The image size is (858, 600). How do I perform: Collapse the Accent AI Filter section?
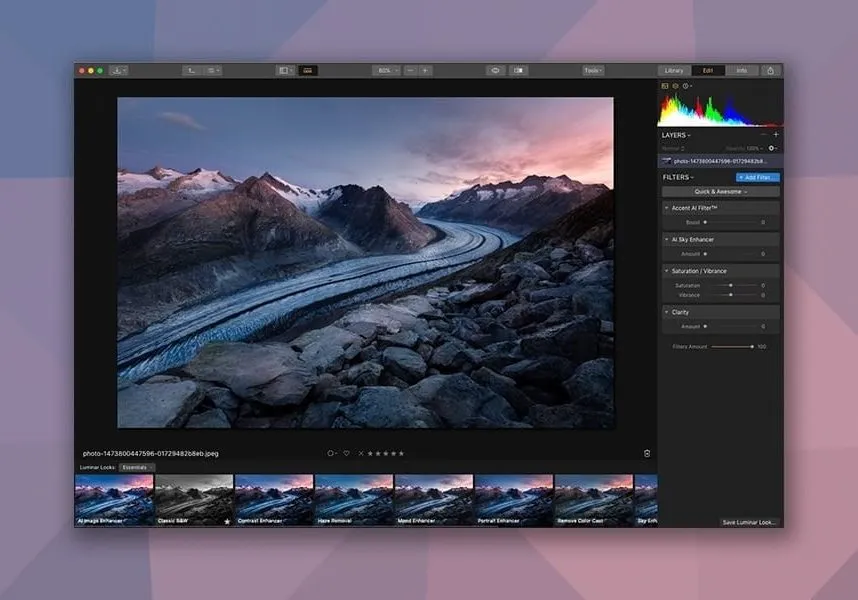pyautogui.click(x=667, y=208)
